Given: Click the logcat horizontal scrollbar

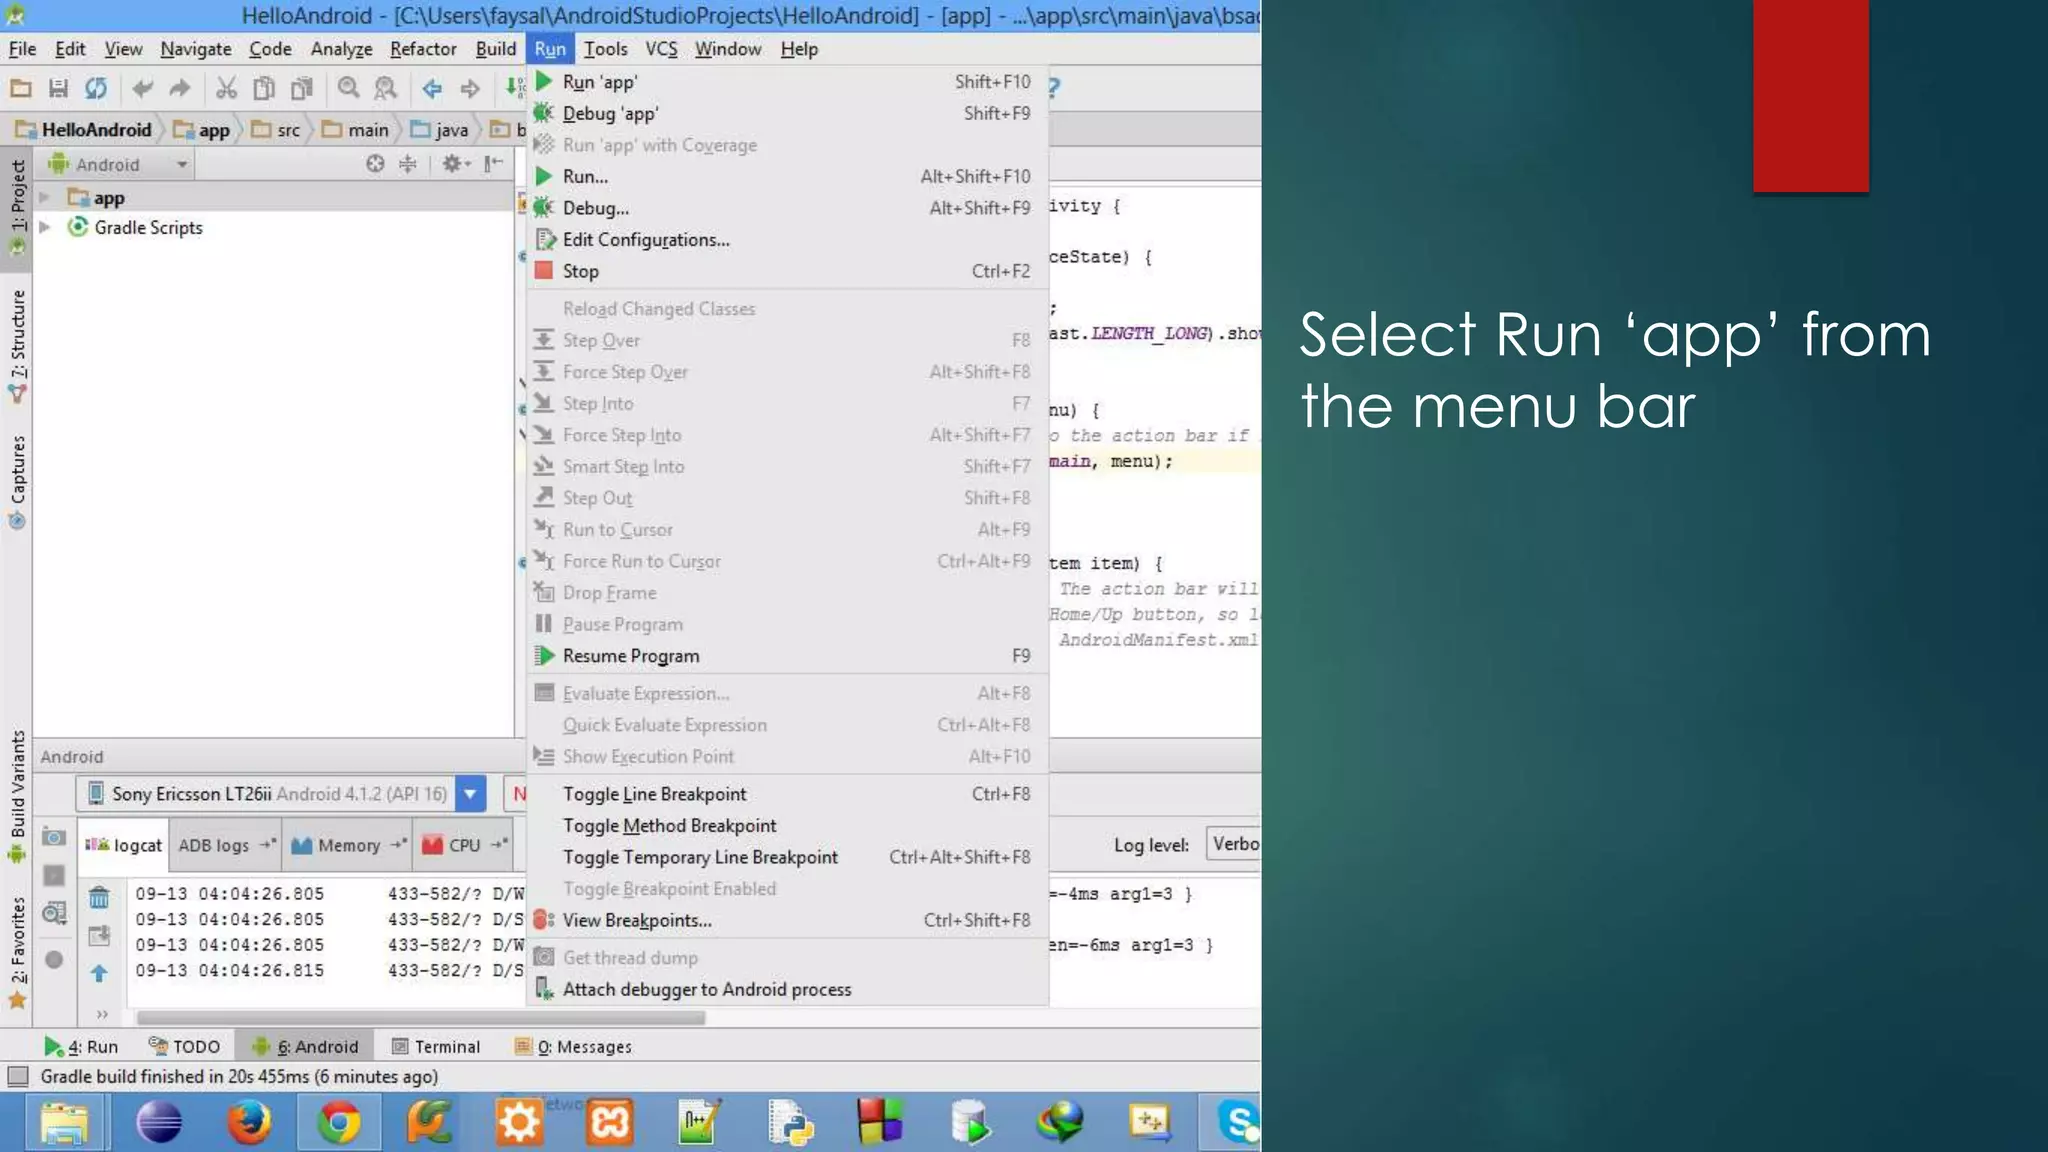Looking at the screenshot, I should click(x=421, y=1018).
